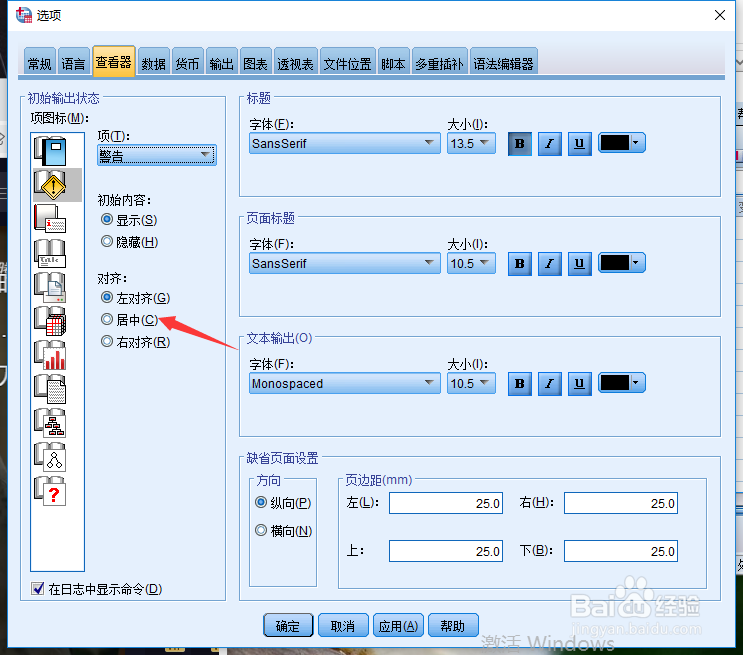Open the 脚本 tab
The width and height of the screenshot is (743, 655).
coord(393,63)
